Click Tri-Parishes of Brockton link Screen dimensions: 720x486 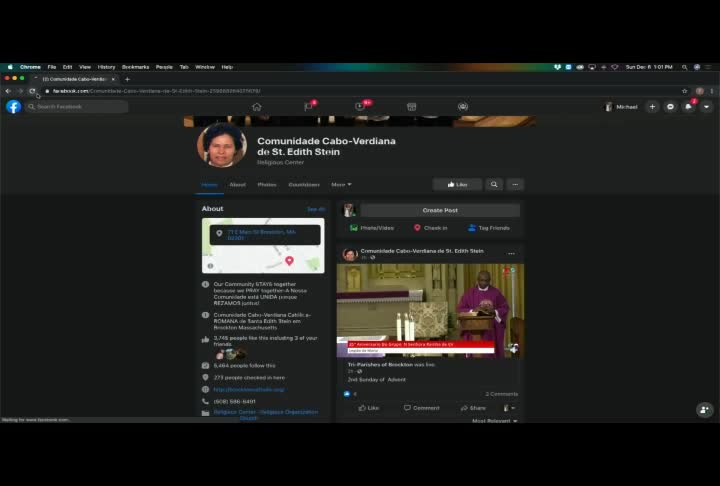click(380, 365)
